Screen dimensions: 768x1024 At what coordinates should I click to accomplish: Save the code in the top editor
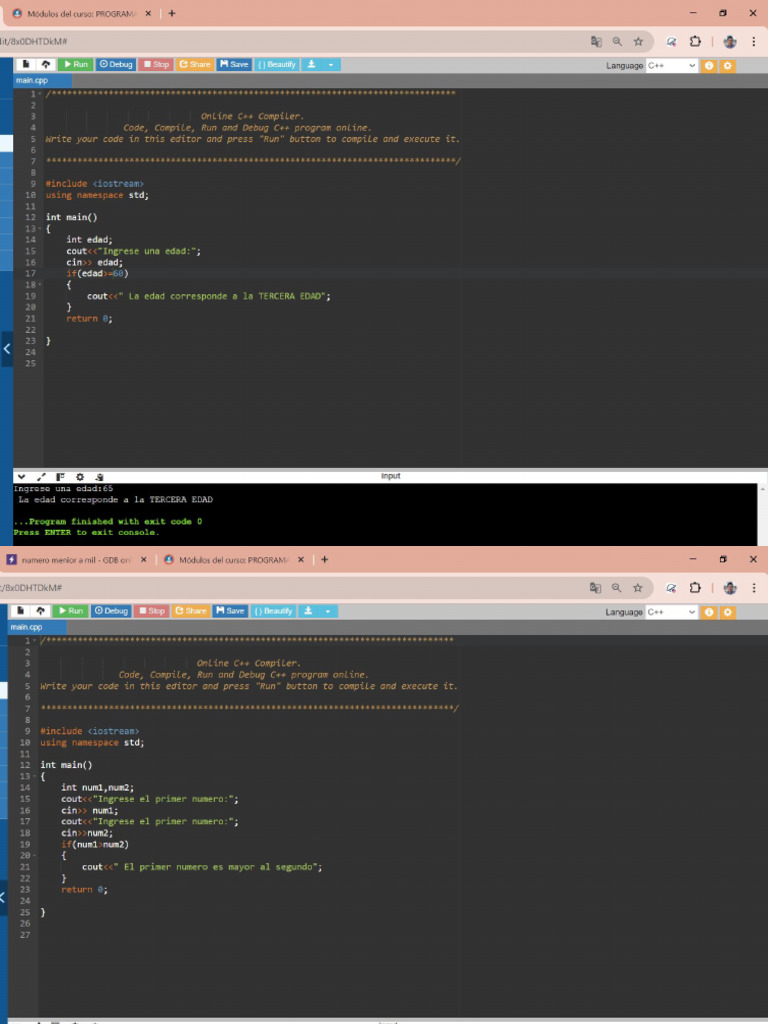[x=233, y=64]
